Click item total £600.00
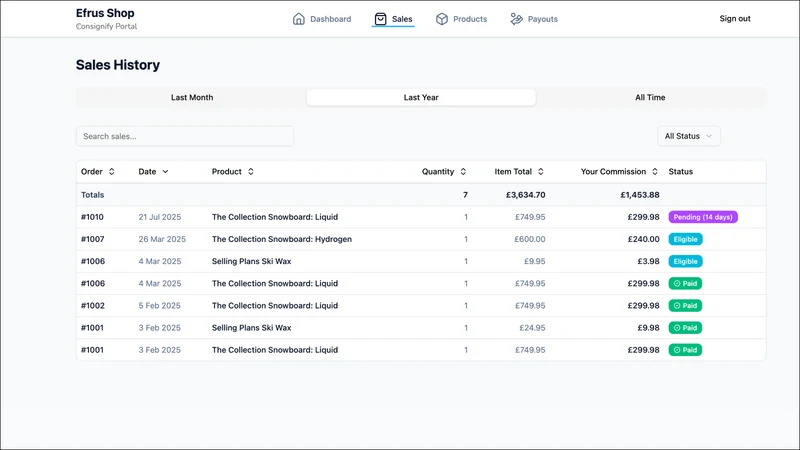The width and height of the screenshot is (800, 450). 530,239
